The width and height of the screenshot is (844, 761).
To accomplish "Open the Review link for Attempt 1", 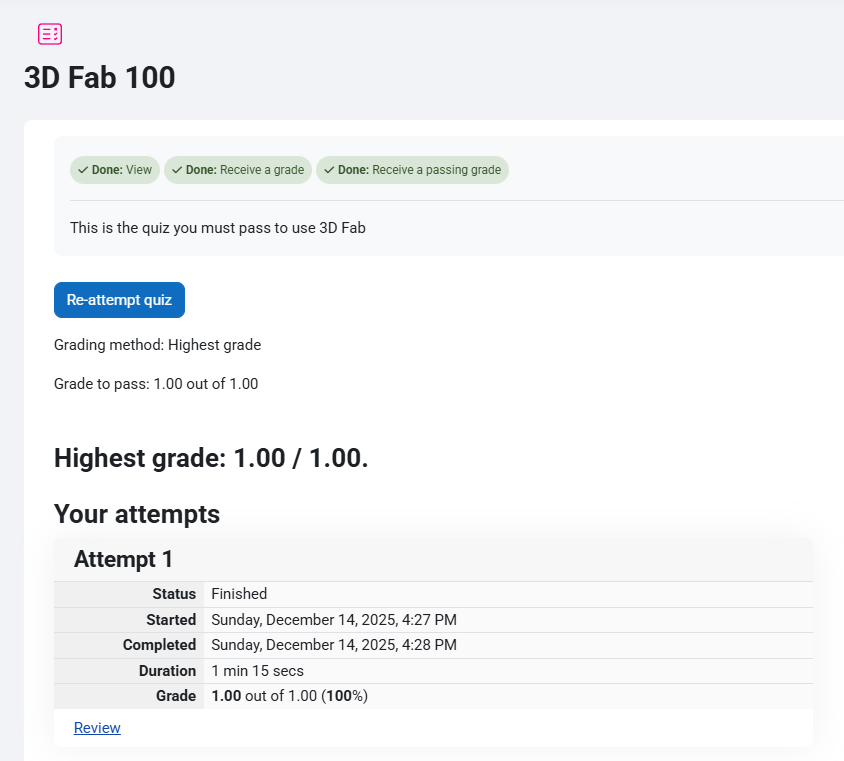I will coord(97,728).
